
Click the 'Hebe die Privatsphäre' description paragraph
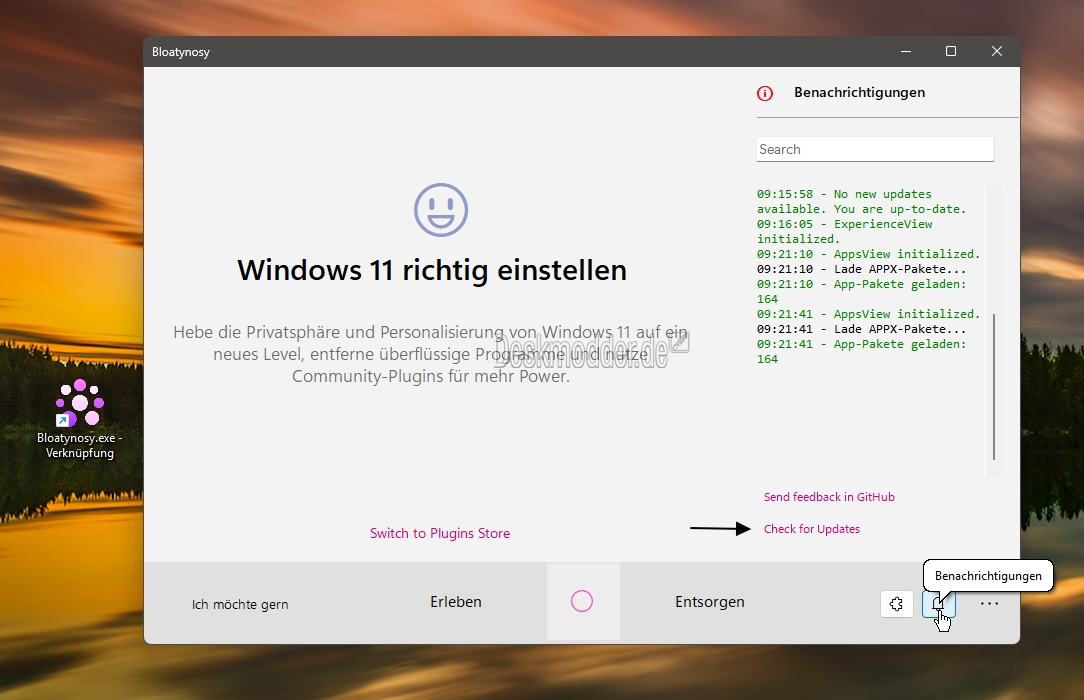(431, 354)
